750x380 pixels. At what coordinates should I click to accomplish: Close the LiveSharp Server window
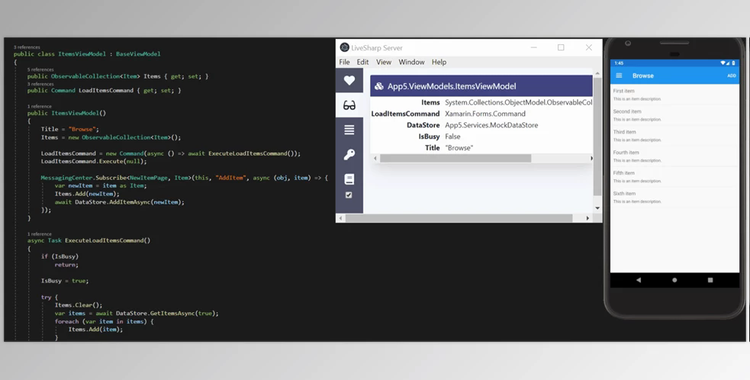(x=589, y=47)
